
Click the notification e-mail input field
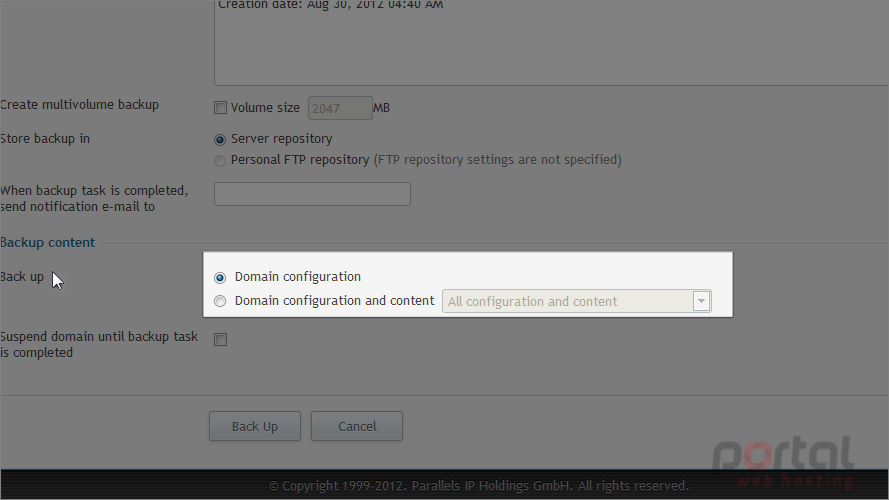[x=312, y=194]
